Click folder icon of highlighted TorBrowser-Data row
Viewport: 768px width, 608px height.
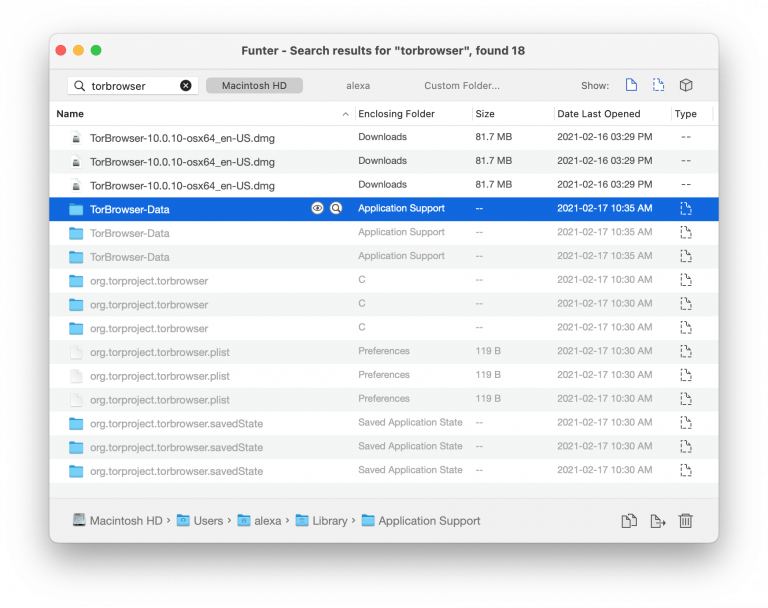coord(76,209)
